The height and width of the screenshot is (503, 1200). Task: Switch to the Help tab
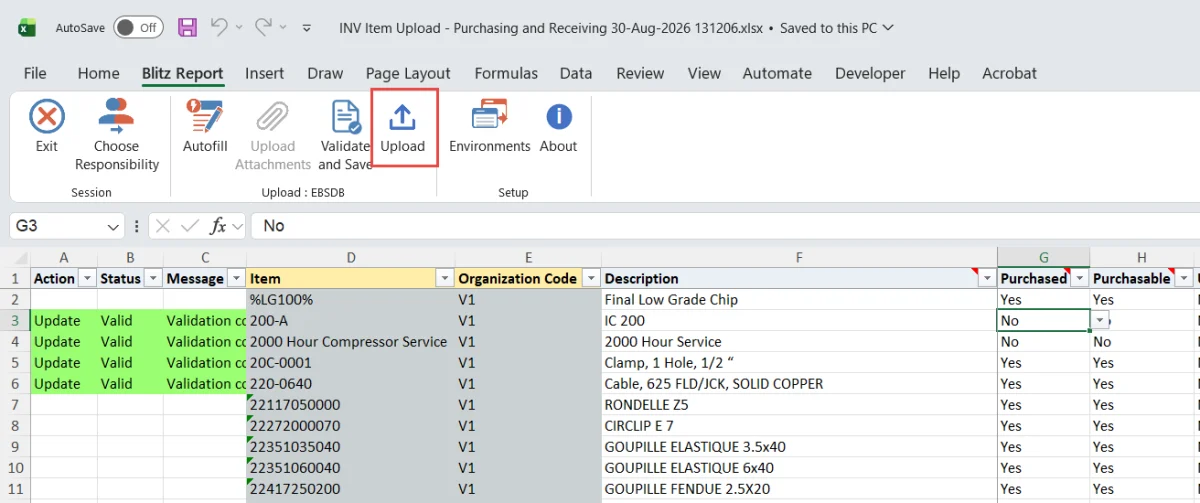944,73
